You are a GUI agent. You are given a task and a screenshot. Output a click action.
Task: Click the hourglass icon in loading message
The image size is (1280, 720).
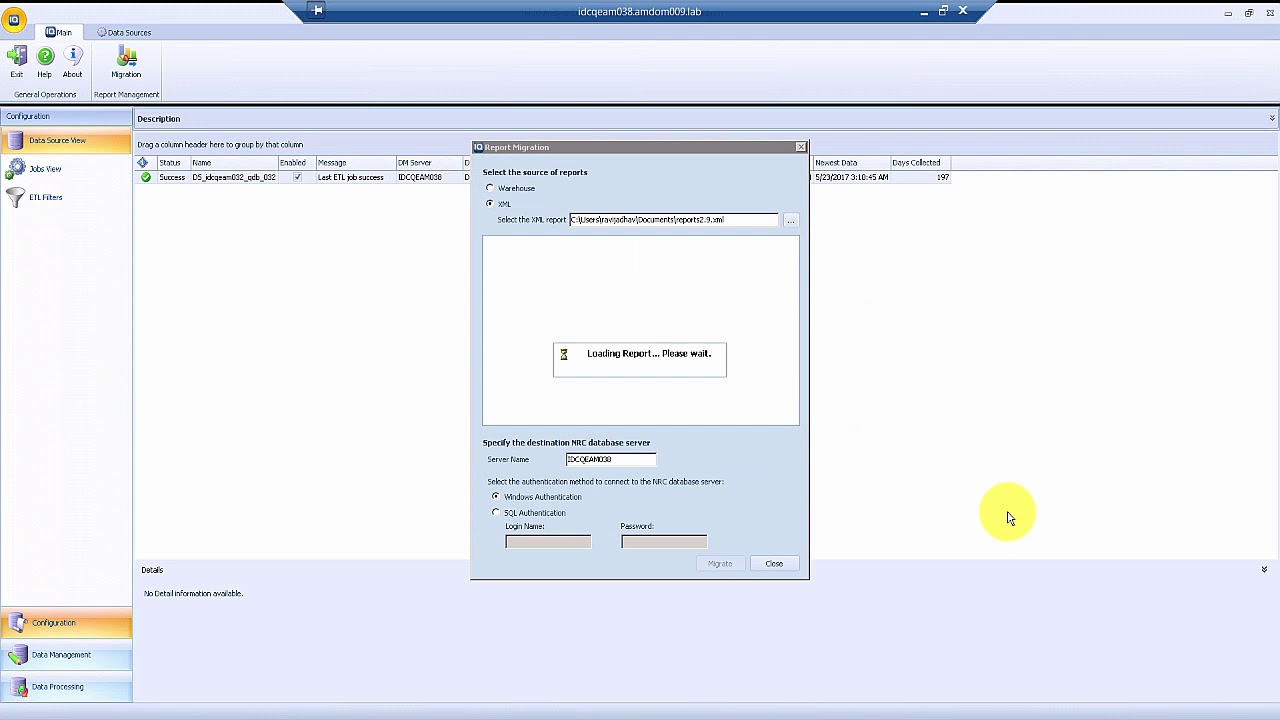(x=564, y=354)
